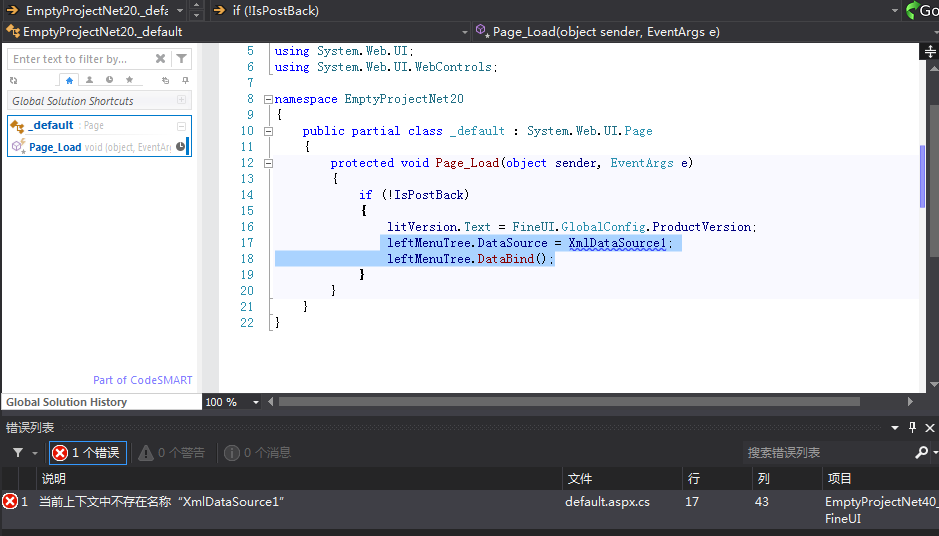Screen dimensions: 939x536
Task: Click the red error icon on row 1
Action: coord(10,501)
